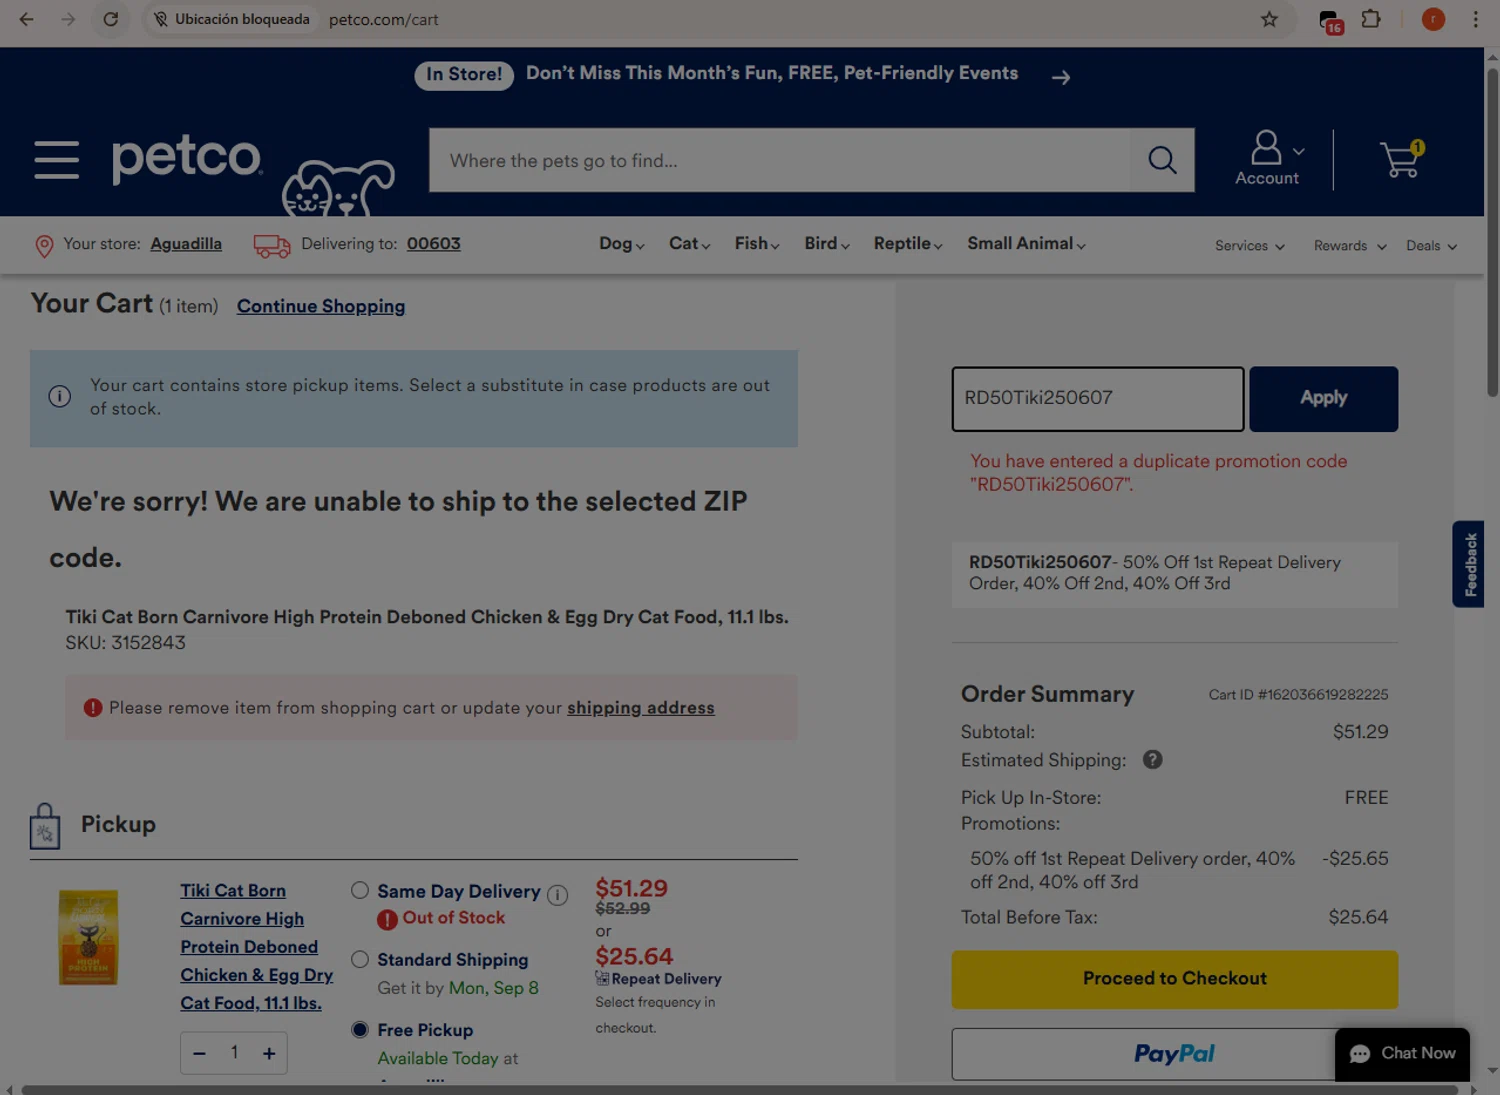Viewport: 1500px width, 1095px height.
Task: Expand the Small Animal category menu
Action: (x=1026, y=244)
